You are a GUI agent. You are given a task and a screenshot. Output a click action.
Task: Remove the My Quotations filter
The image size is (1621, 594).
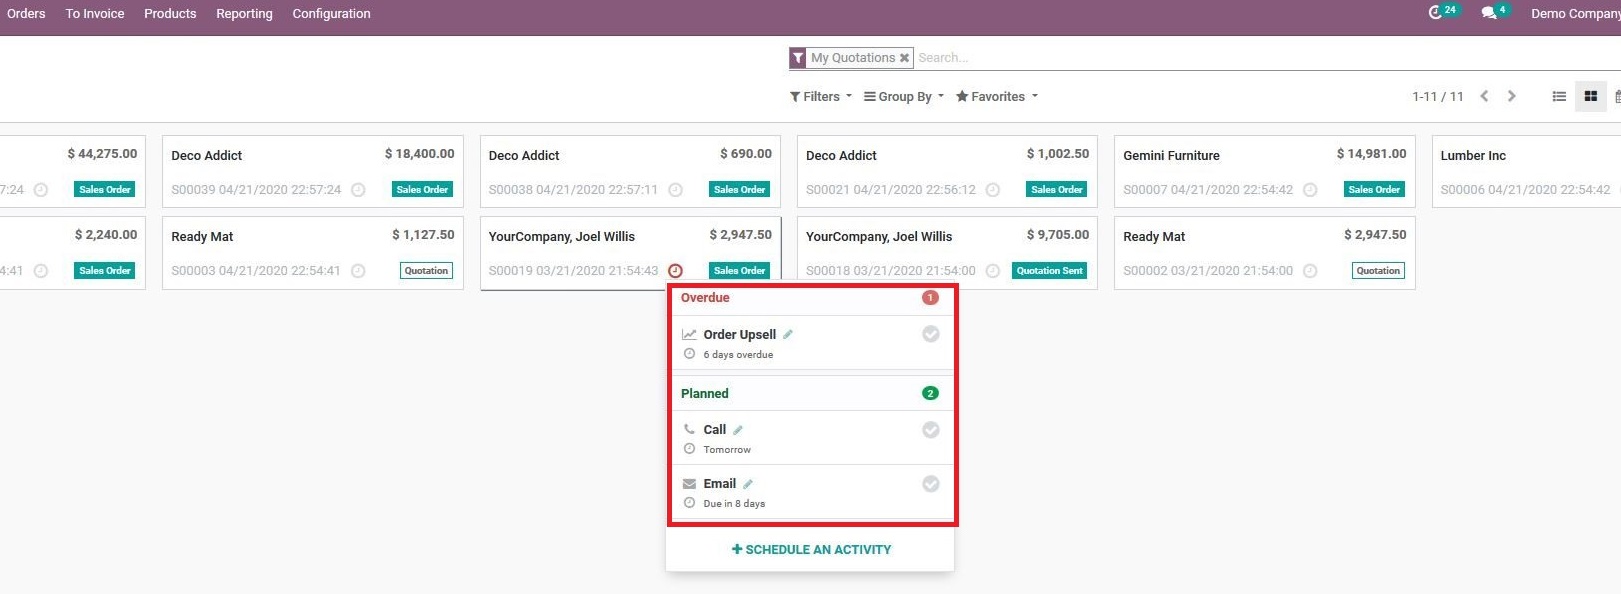(x=904, y=58)
